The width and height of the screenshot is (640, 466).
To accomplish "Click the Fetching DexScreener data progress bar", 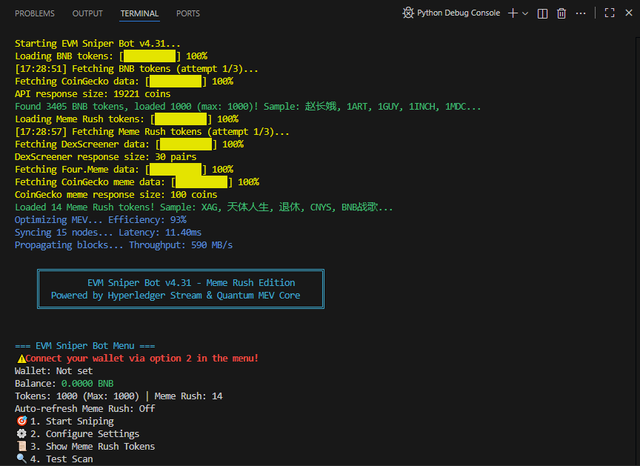I will point(186,144).
